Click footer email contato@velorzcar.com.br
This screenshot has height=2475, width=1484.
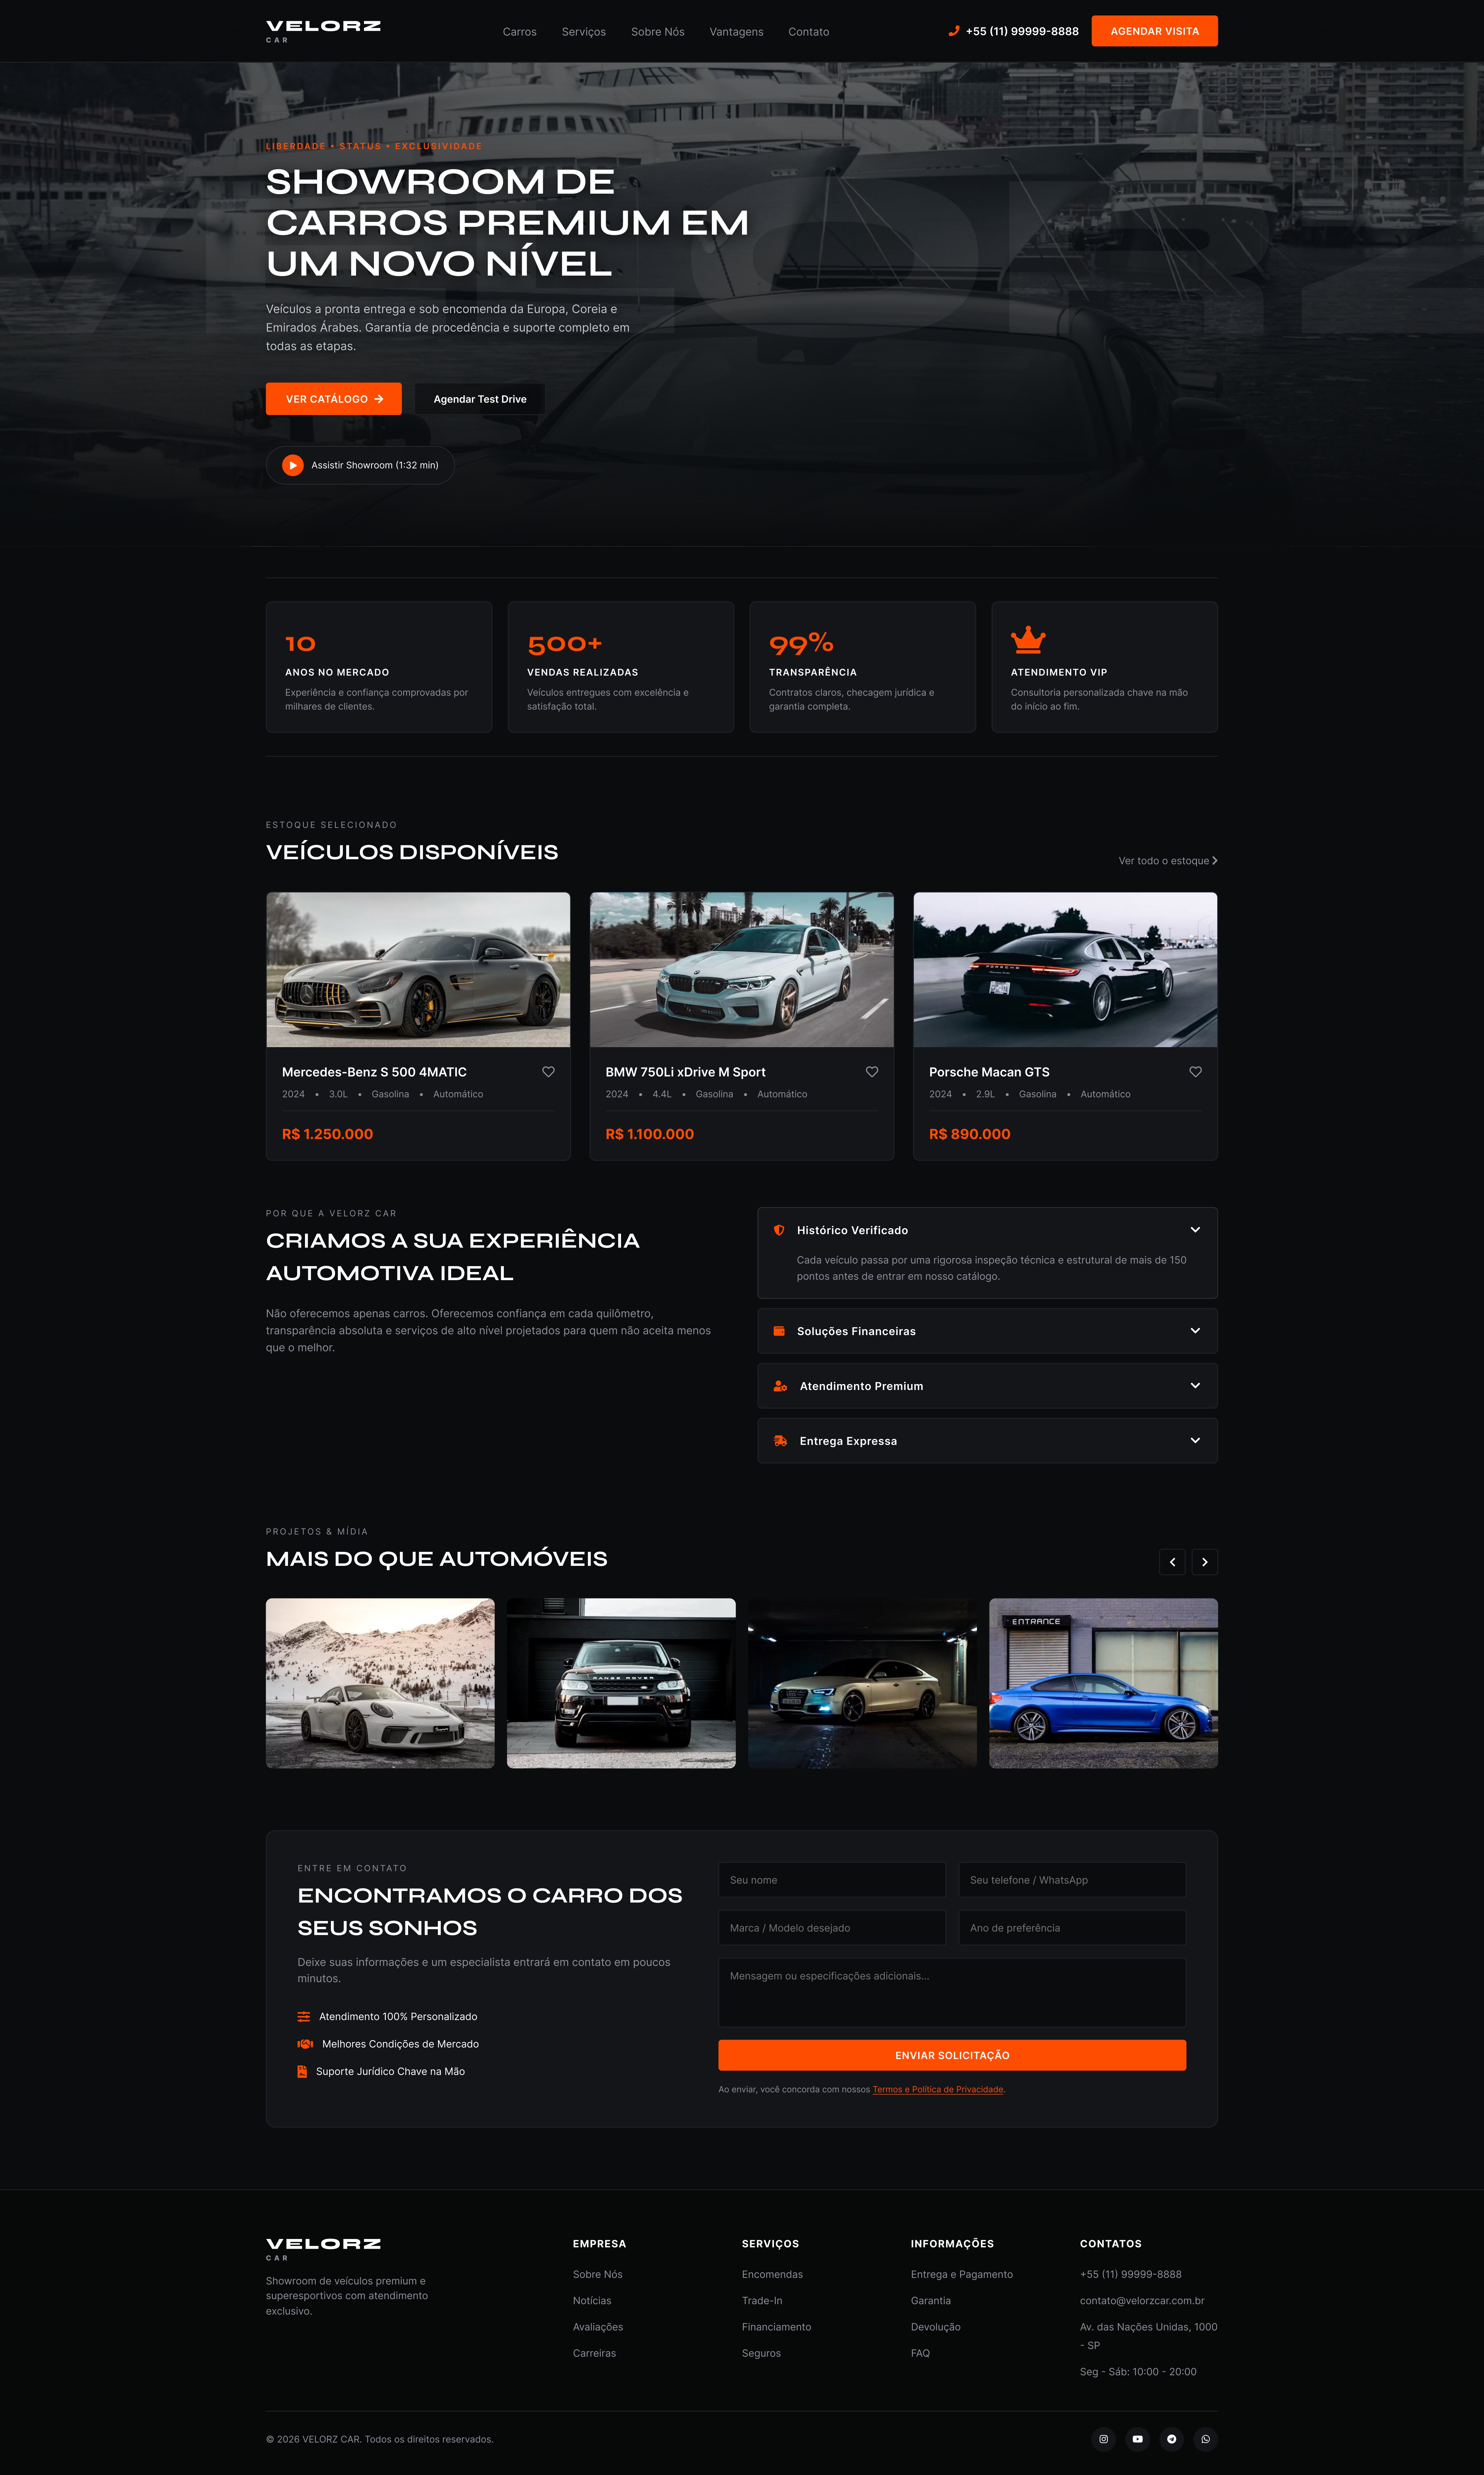tap(1142, 2301)
